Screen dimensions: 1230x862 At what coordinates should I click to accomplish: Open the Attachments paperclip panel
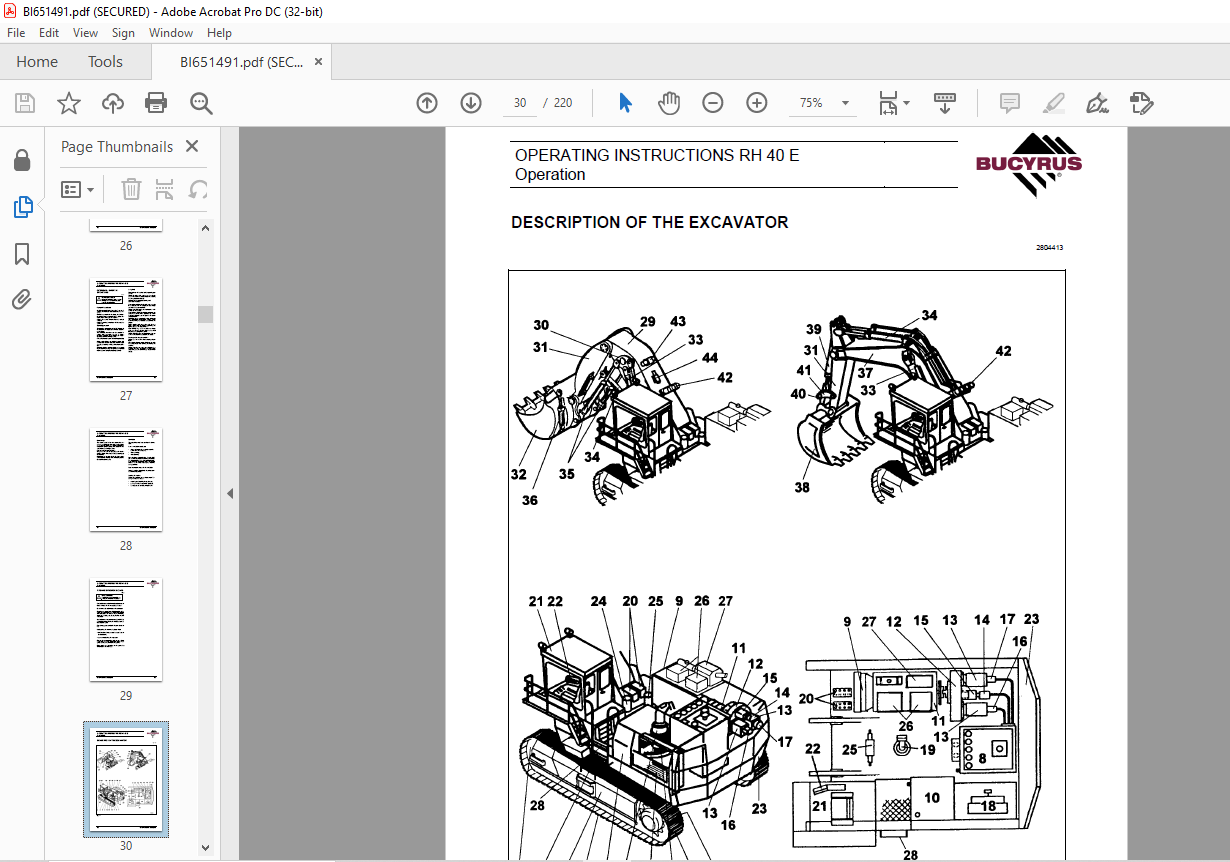pyautogui.click(x=22, y=299)
